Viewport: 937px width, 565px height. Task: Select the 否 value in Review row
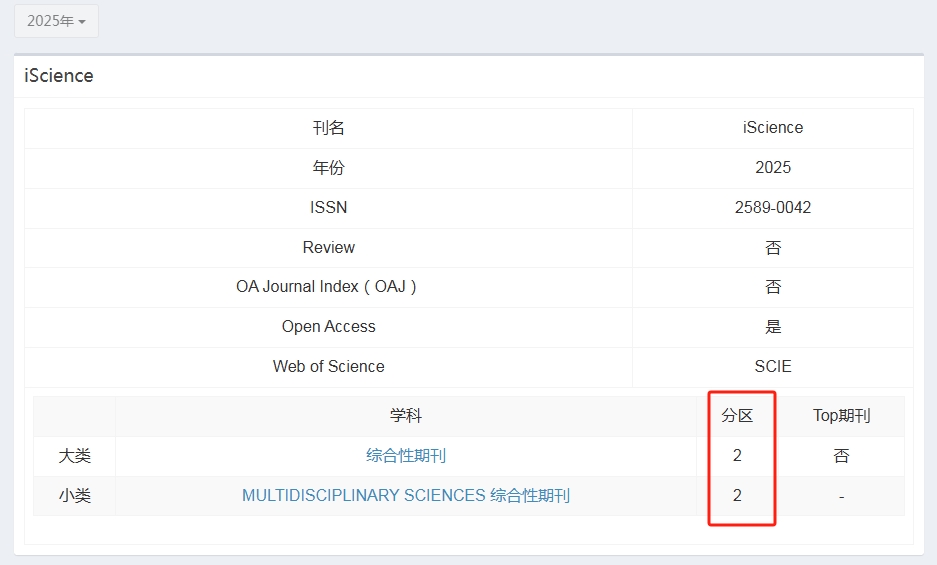click(773, 248)
